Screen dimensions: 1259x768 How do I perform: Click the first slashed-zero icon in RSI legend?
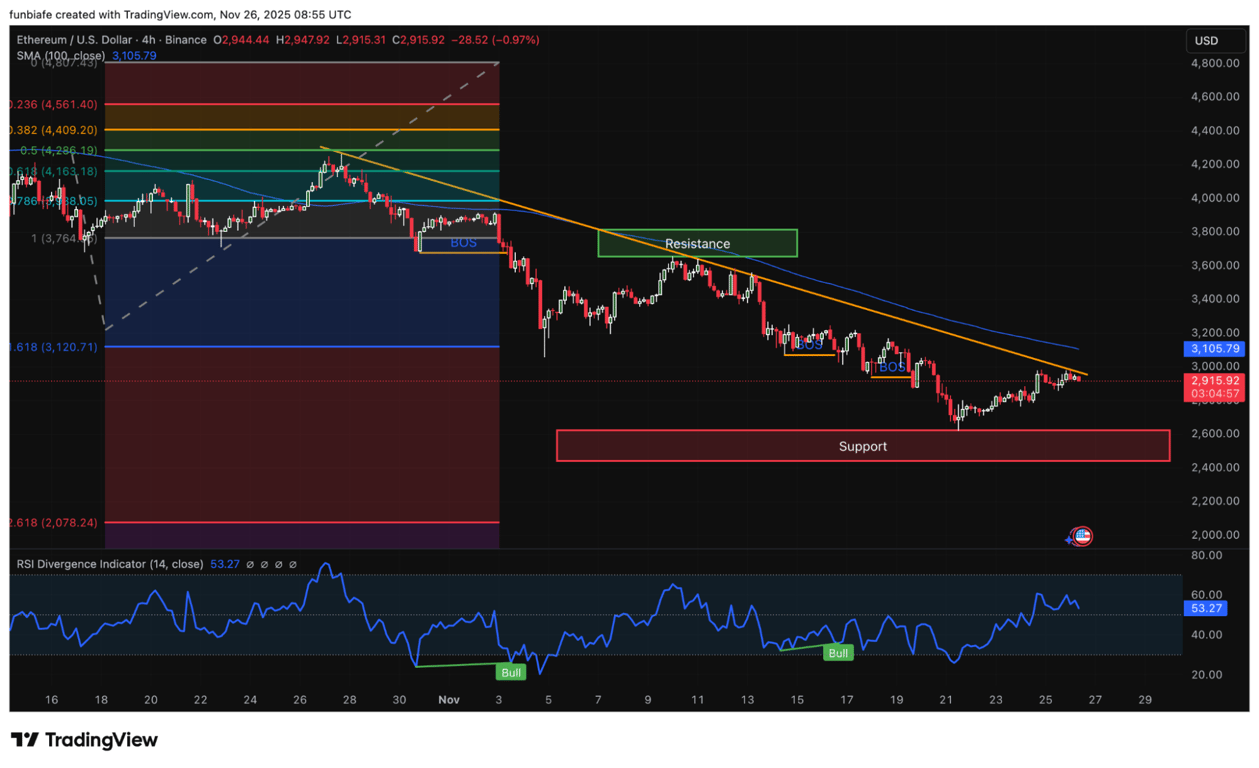pyautogui.click(x=251, y=564)
